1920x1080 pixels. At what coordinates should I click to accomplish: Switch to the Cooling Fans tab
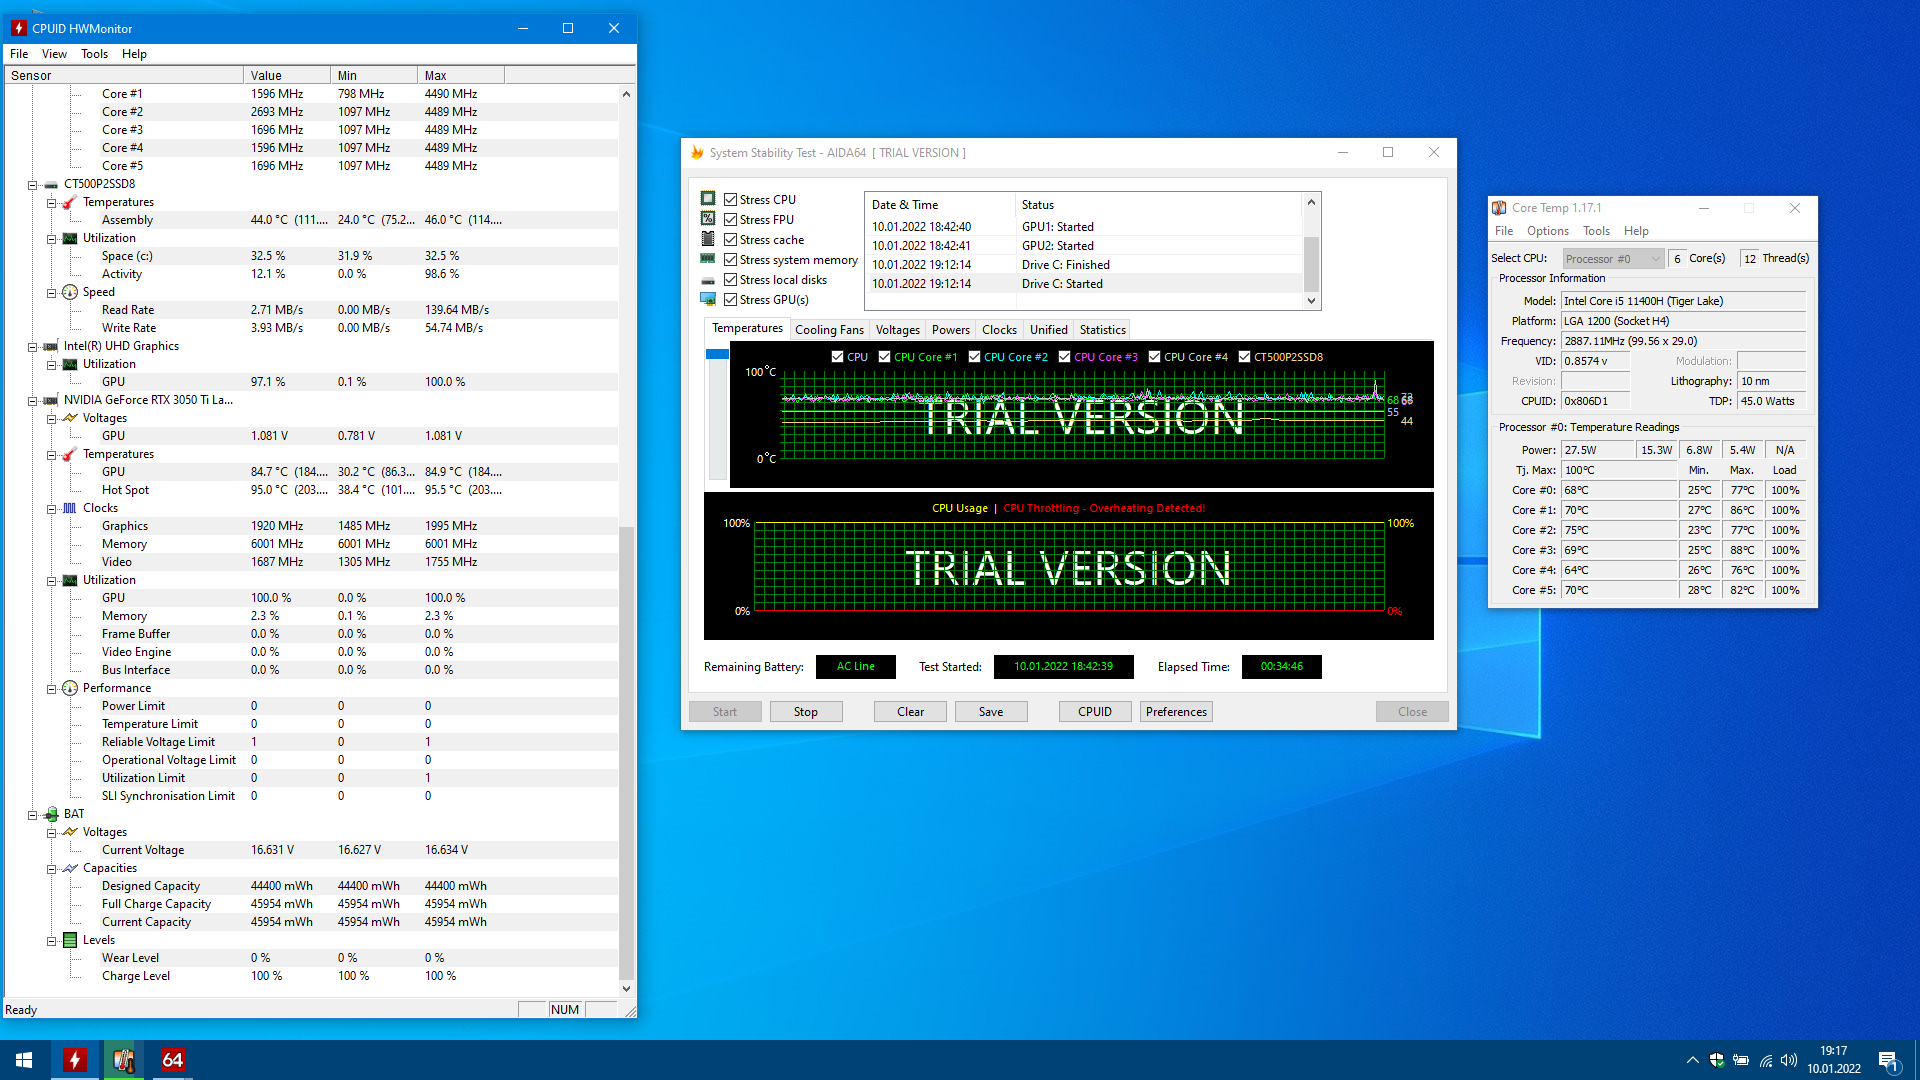pos(829,329)
